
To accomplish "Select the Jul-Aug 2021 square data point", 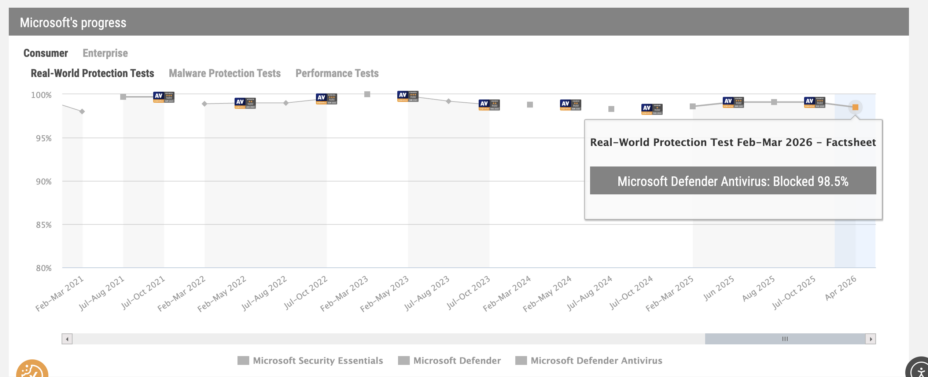I will (x=123, y=96).
